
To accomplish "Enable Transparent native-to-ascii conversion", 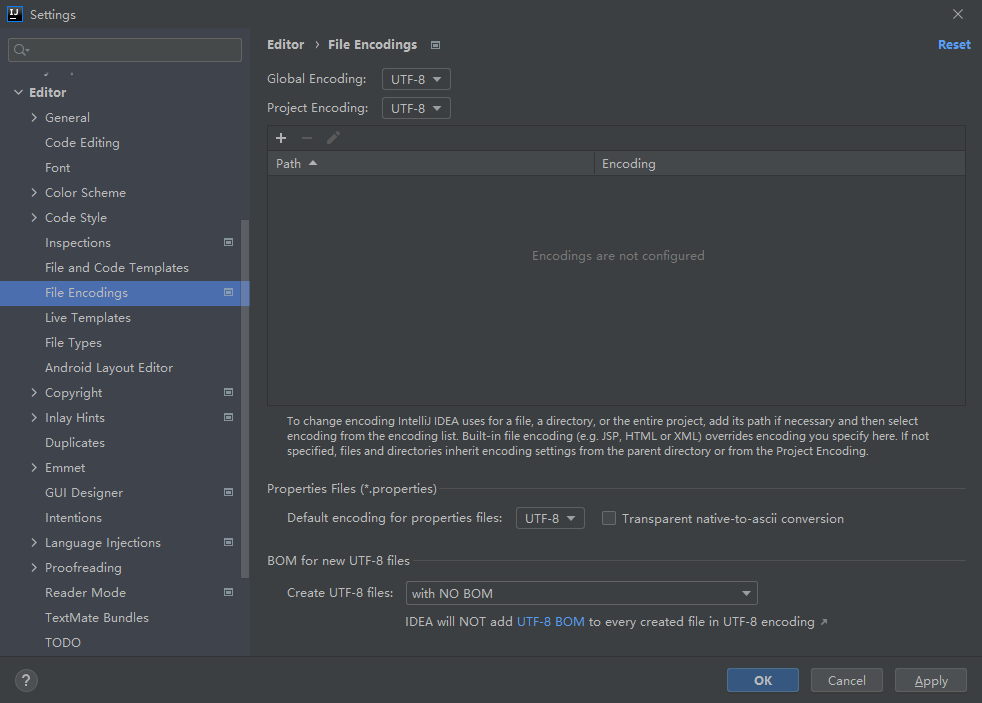I will coord(608,519).
